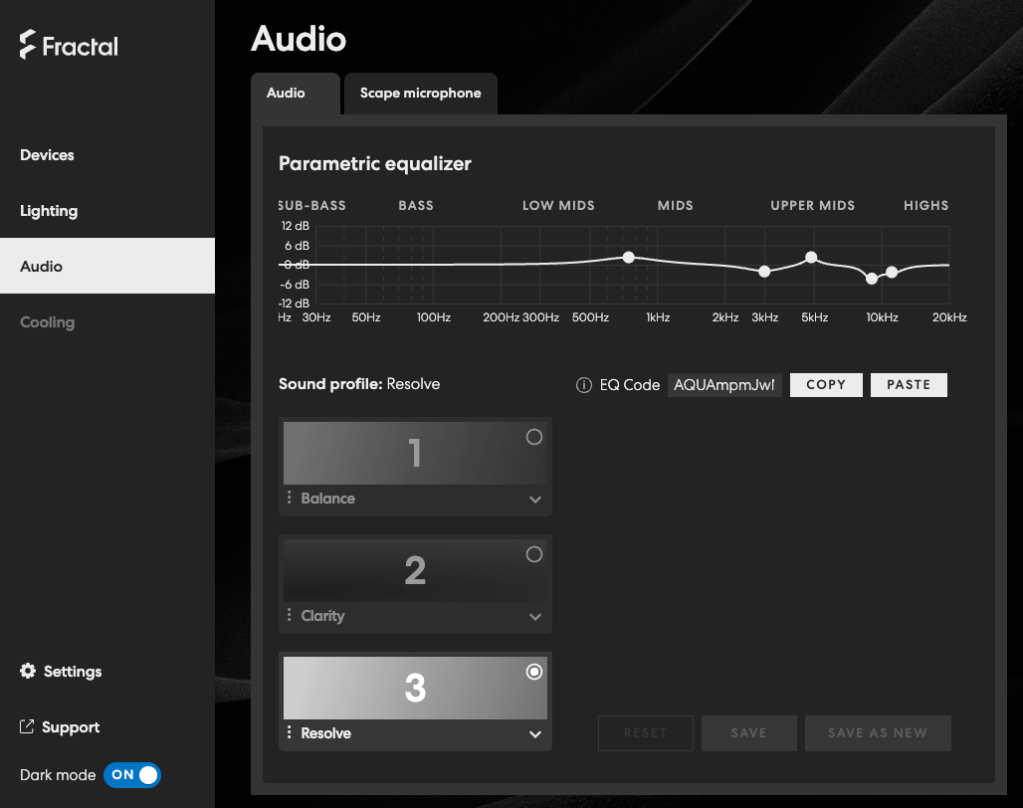Click the Resolve profile drag handle dots
This screenshot has width=1023, height=808.
290,733
